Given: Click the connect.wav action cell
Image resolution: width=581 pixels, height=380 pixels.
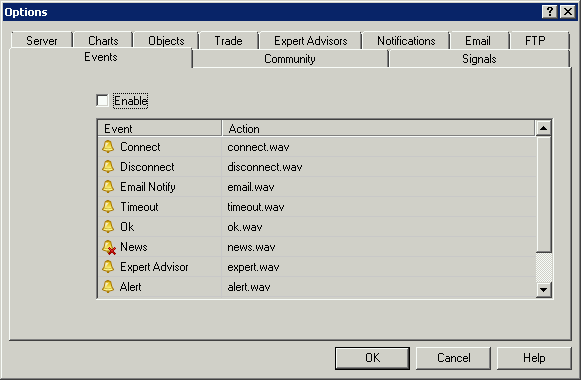Looking at the screenshot, I should tap(379, 147).
